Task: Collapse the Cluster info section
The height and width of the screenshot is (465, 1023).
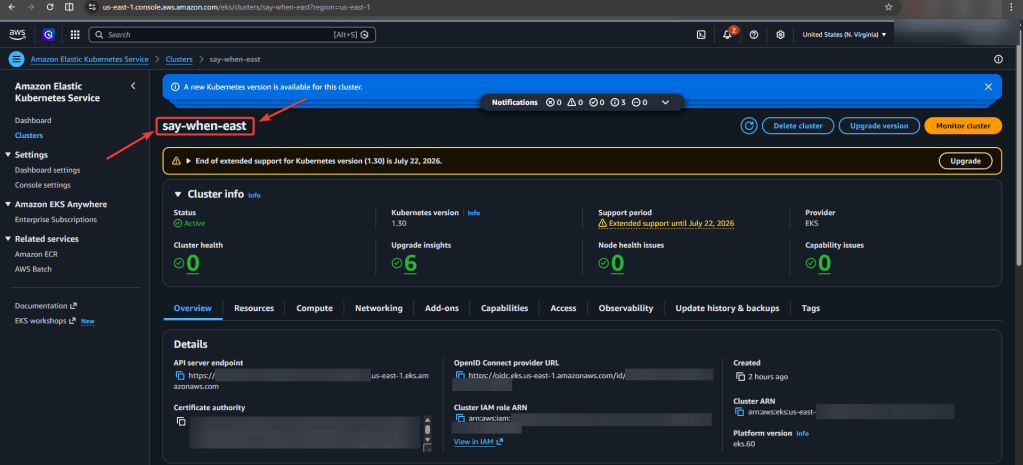Action: [x=178, y=194]
